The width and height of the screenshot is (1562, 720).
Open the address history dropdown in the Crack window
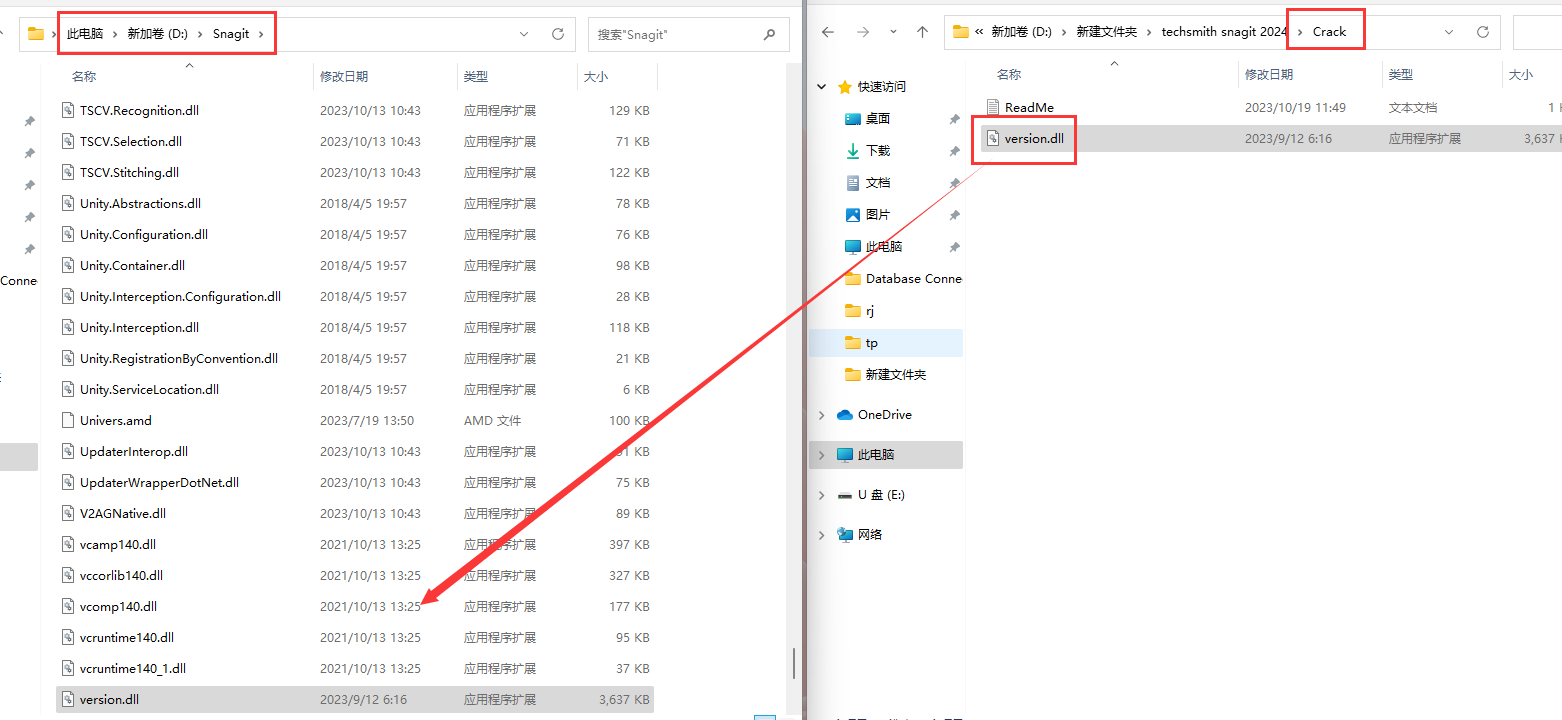(1449, 32)
